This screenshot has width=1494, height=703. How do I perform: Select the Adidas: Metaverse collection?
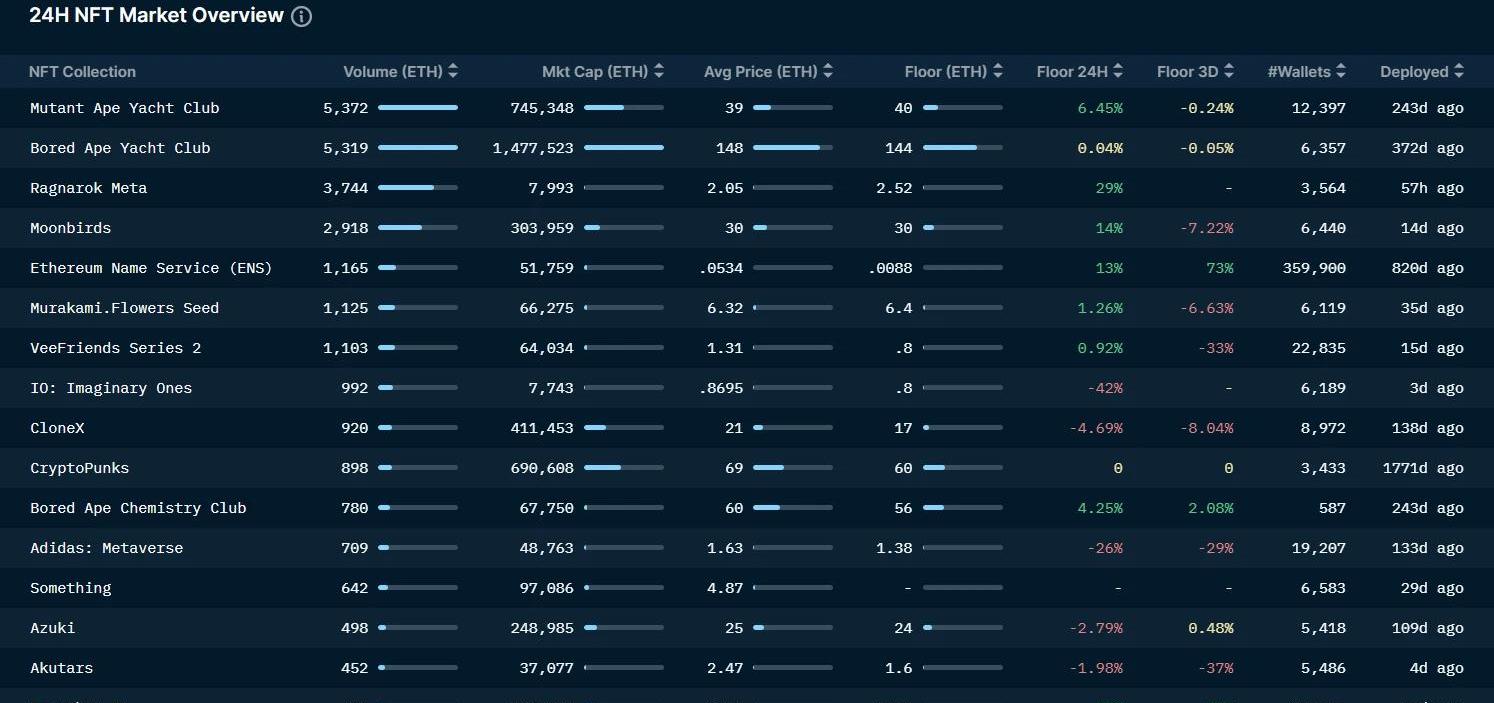point(107,548)
